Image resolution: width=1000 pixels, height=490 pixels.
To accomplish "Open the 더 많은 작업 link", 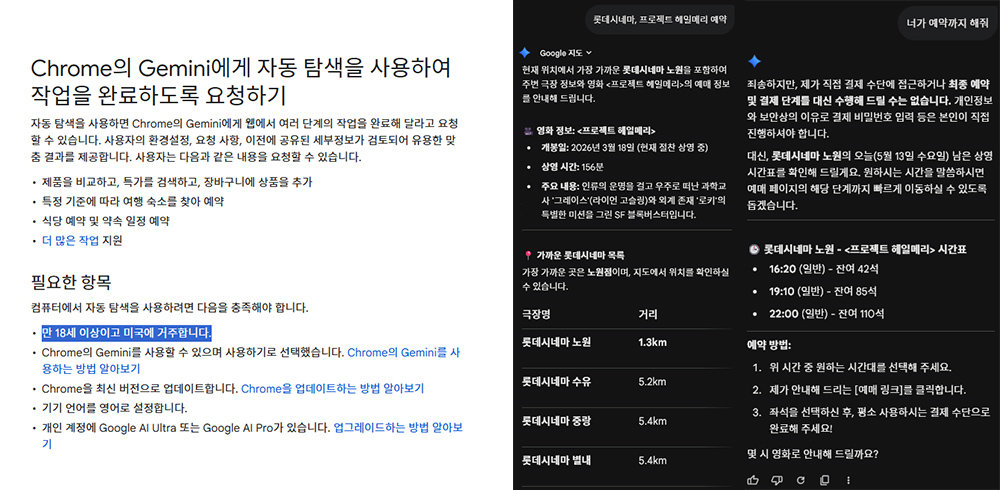I will pos(70,241).
